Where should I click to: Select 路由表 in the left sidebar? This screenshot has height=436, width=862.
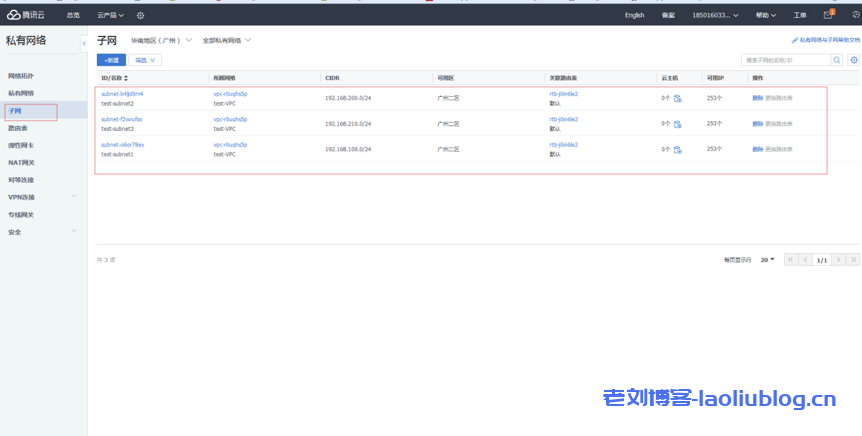click(x=18, y=128)
